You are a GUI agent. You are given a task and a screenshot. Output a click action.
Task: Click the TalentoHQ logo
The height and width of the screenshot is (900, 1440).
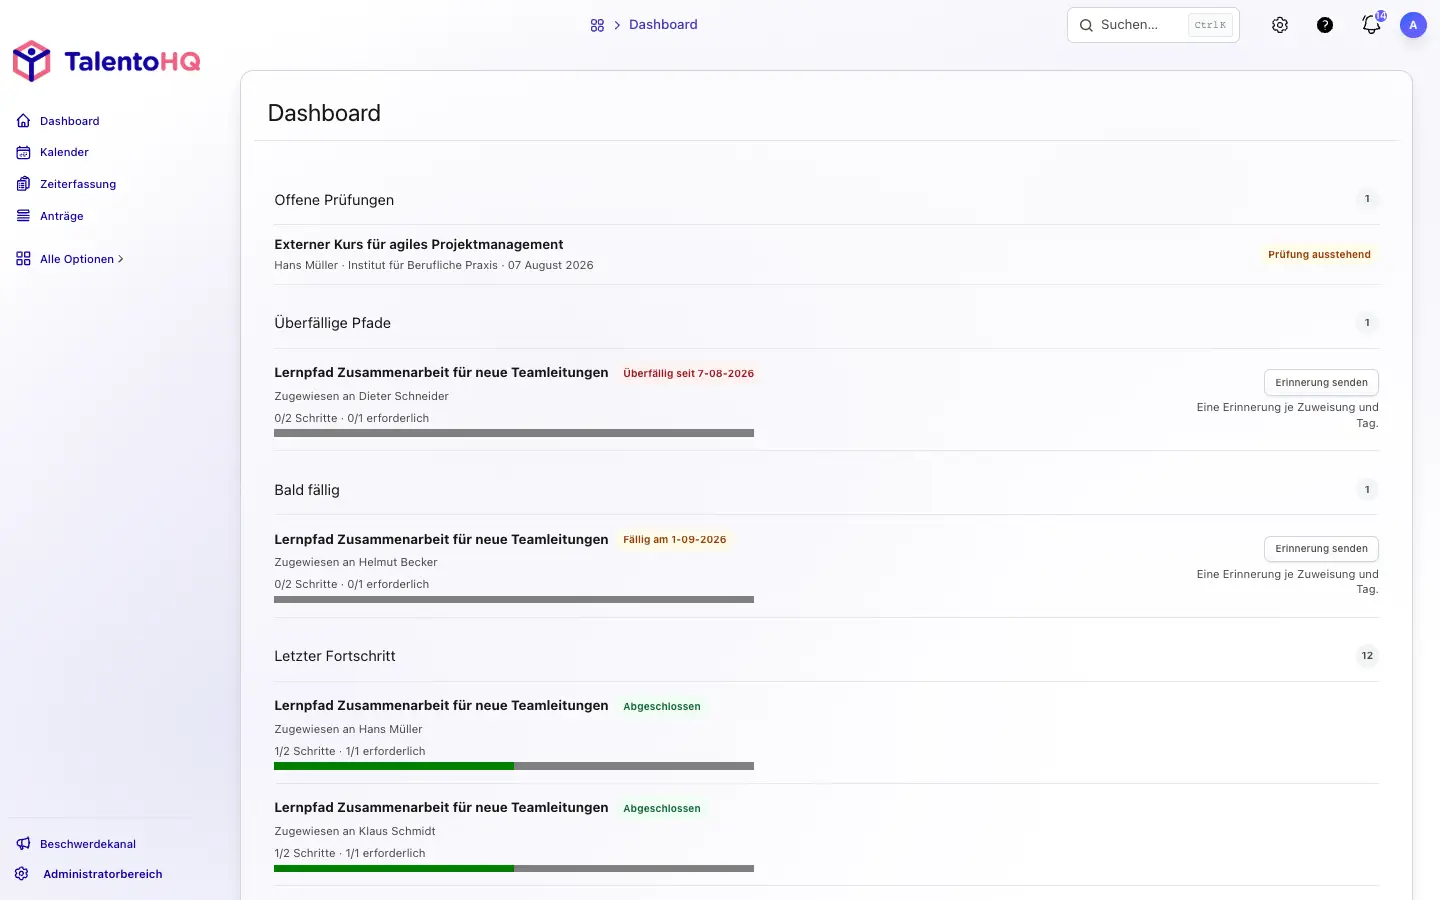coord(106,62)
